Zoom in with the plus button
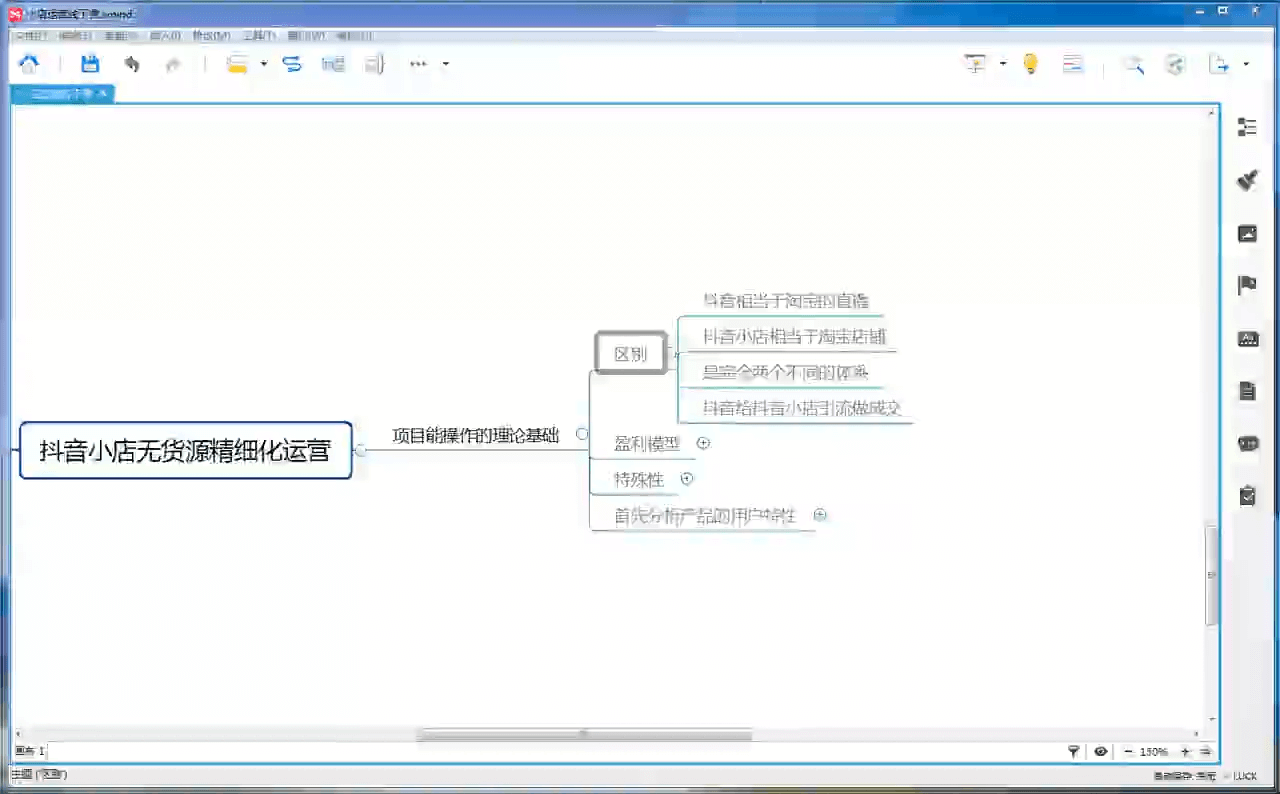Screen dimensions: 1280x794 [x=1186, y=751]
